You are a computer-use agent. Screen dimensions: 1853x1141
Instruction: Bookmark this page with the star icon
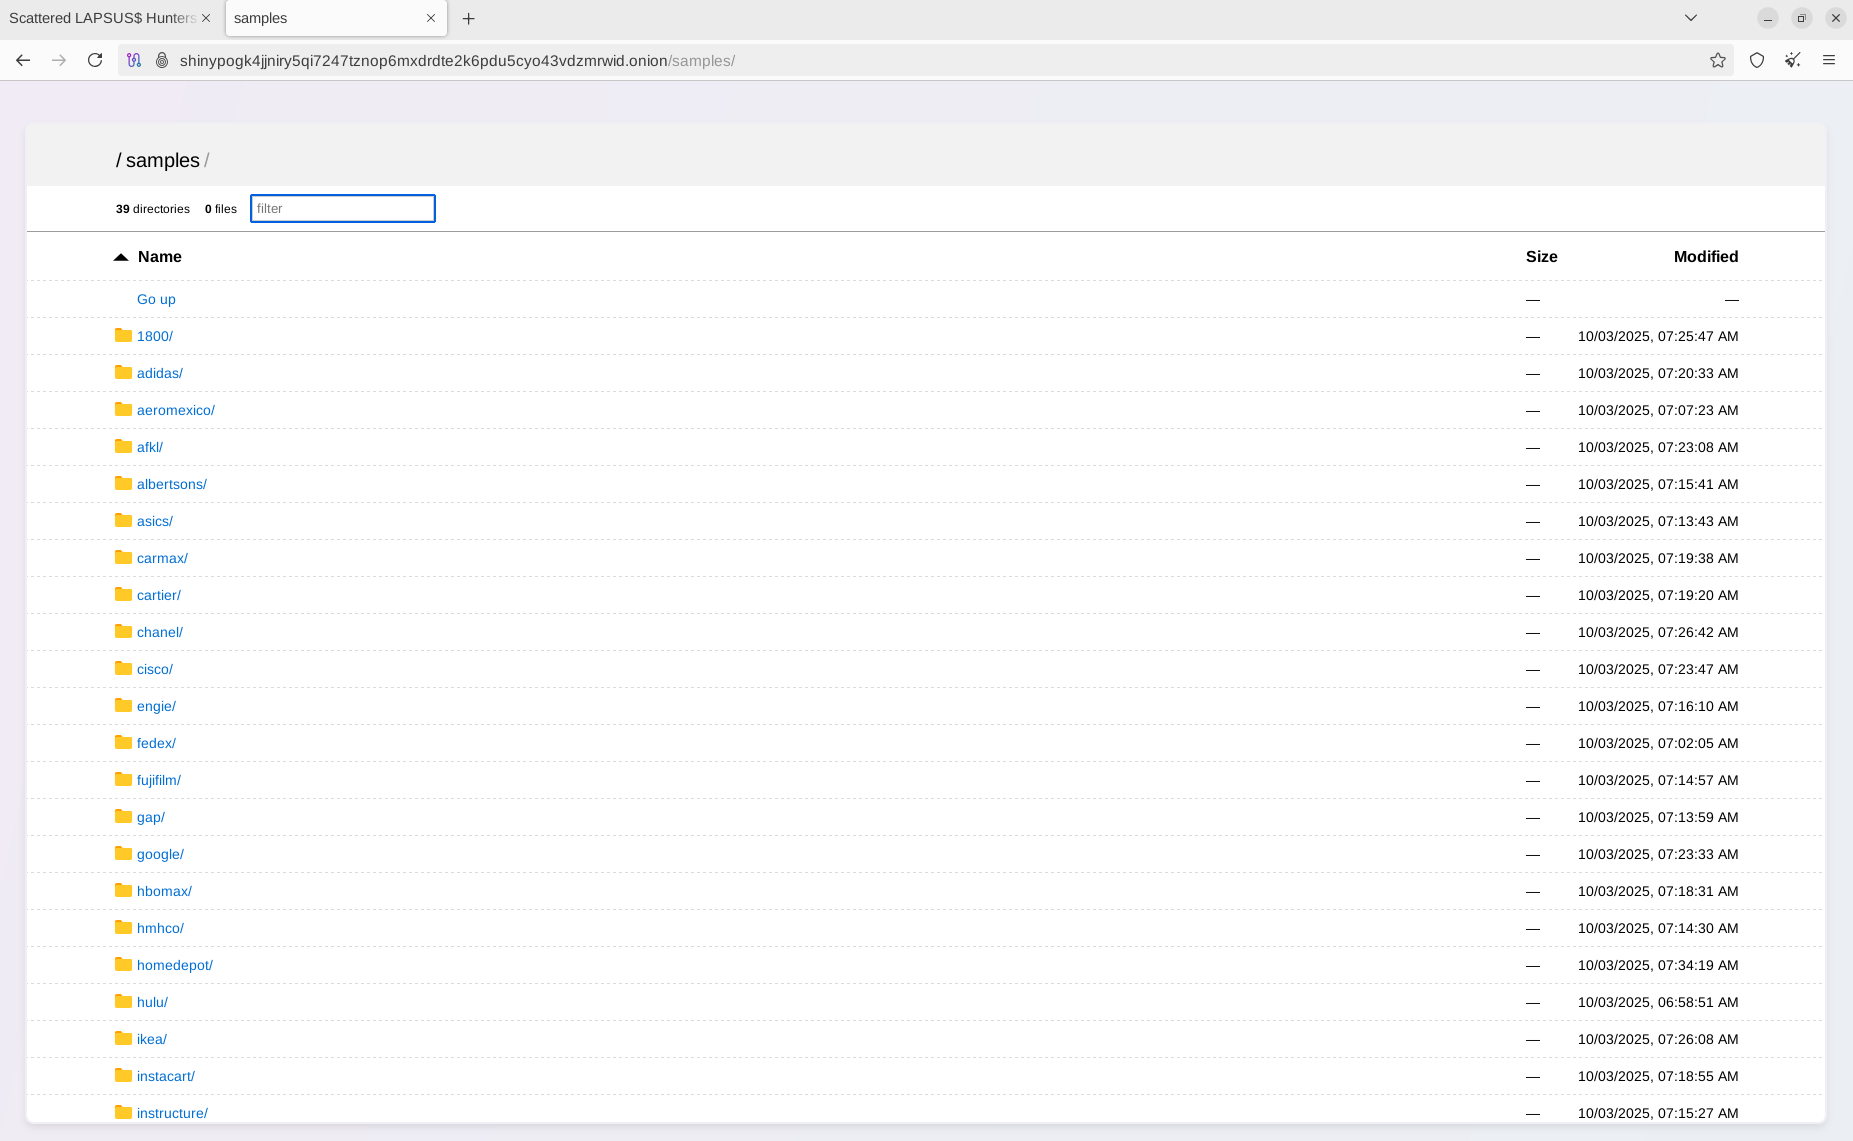(1717, 60)
